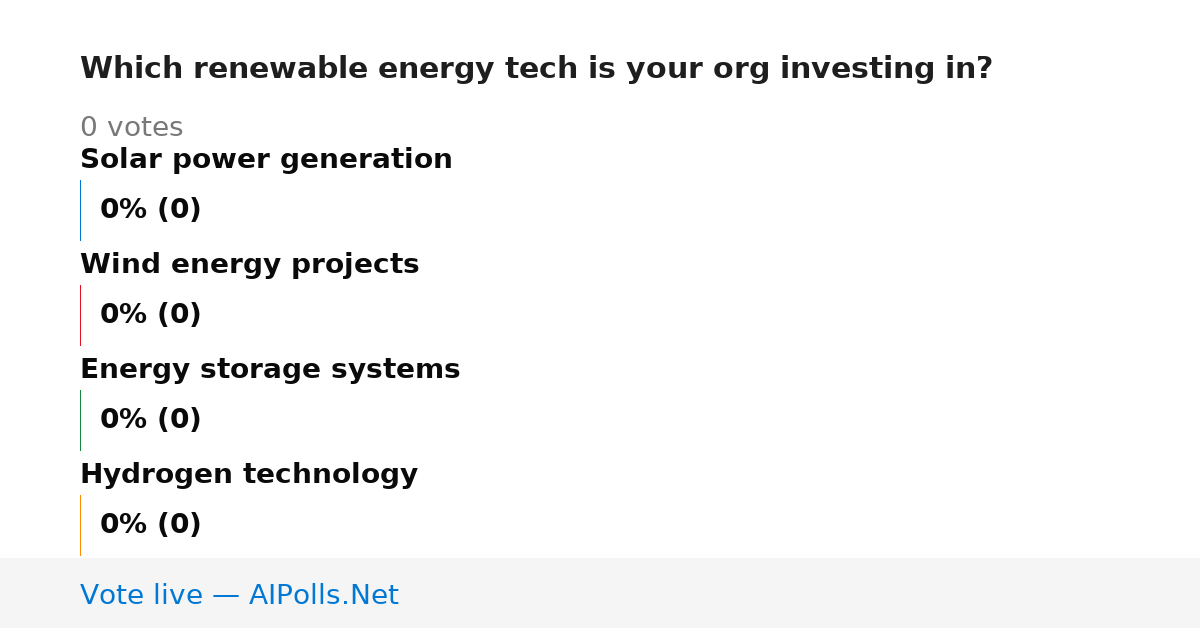This screenshot has height=628, width=1200.
Task: Click the word AIPolls.Net in the footer
Action: (x=323, y=595)
